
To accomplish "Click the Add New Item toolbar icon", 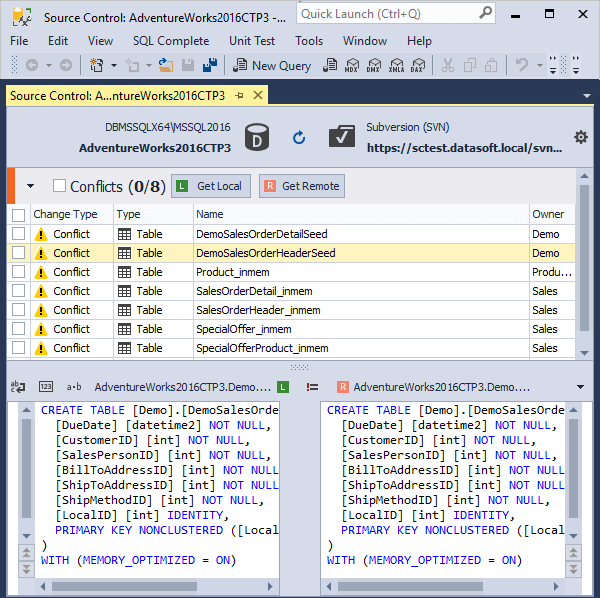I will 132,65.
